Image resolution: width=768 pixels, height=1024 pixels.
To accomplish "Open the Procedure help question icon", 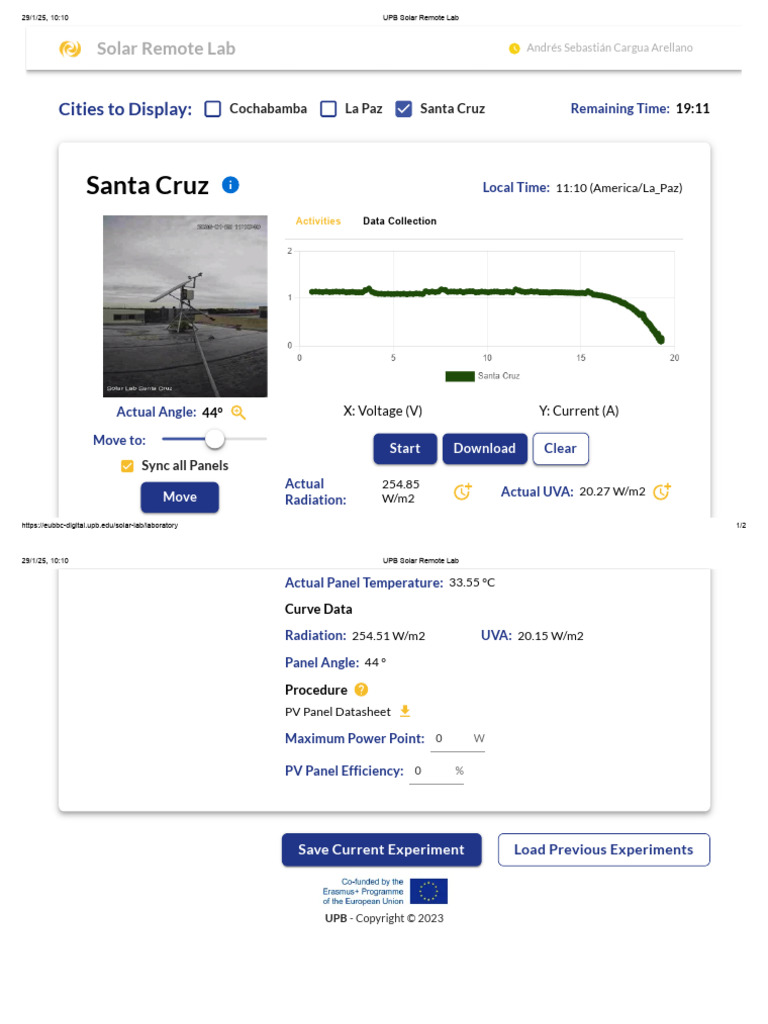I will click(x=361, y=690).
